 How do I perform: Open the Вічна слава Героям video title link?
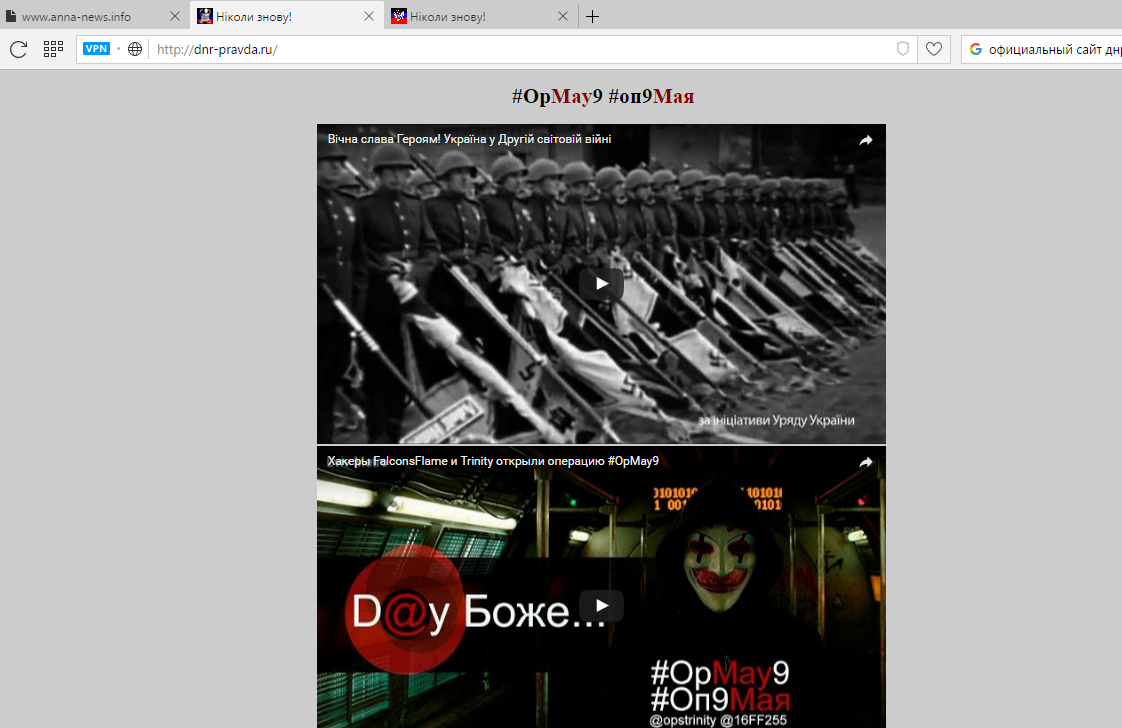(x=469, y=139)
